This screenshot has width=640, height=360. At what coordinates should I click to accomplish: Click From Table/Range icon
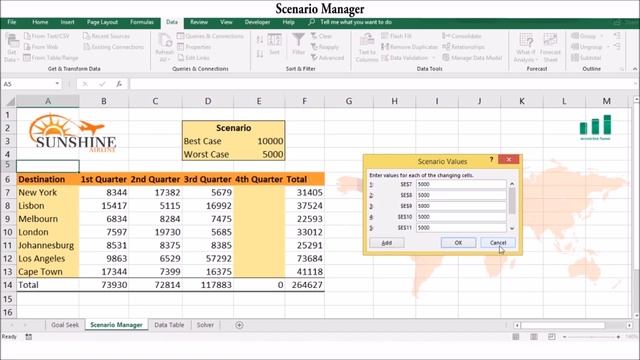[27, 58]
